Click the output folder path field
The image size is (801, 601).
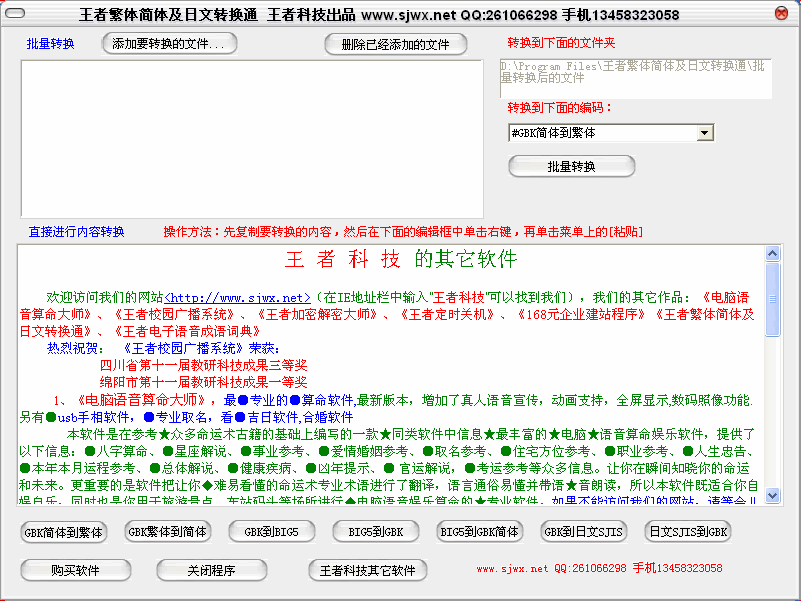tap(635, 78)
